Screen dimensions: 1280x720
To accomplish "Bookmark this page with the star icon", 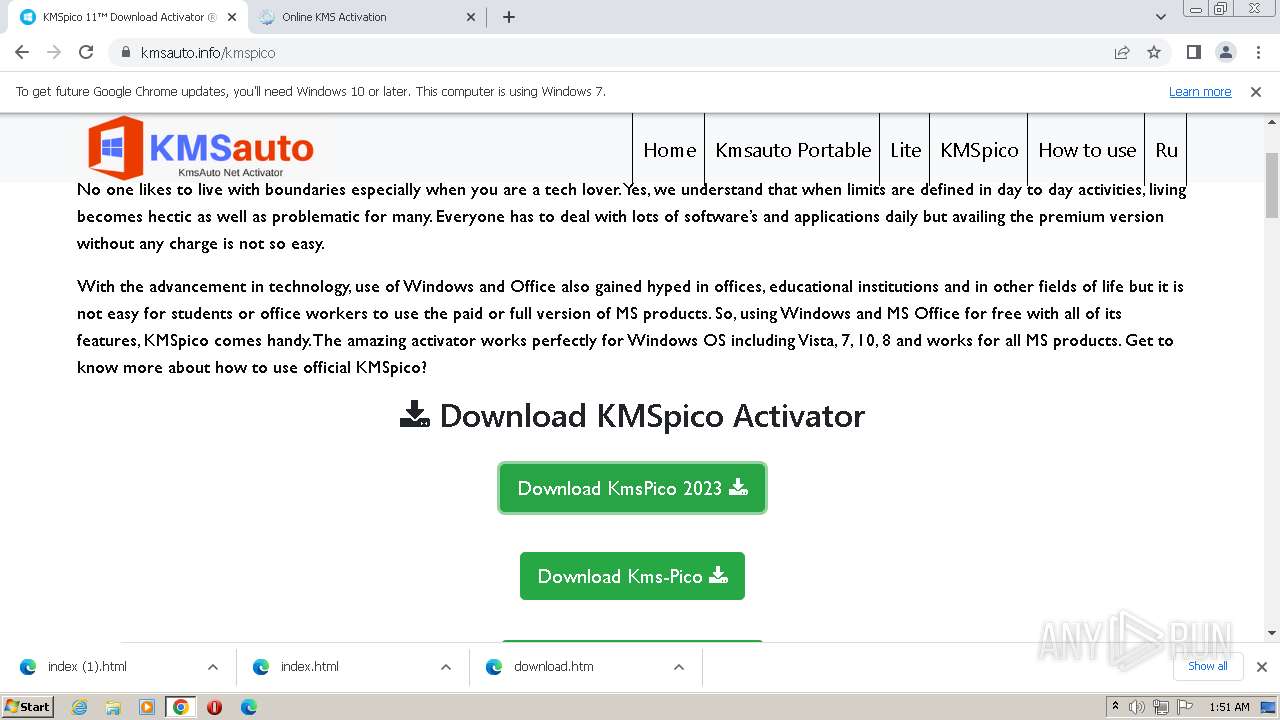I will (x=1154, y=52).
